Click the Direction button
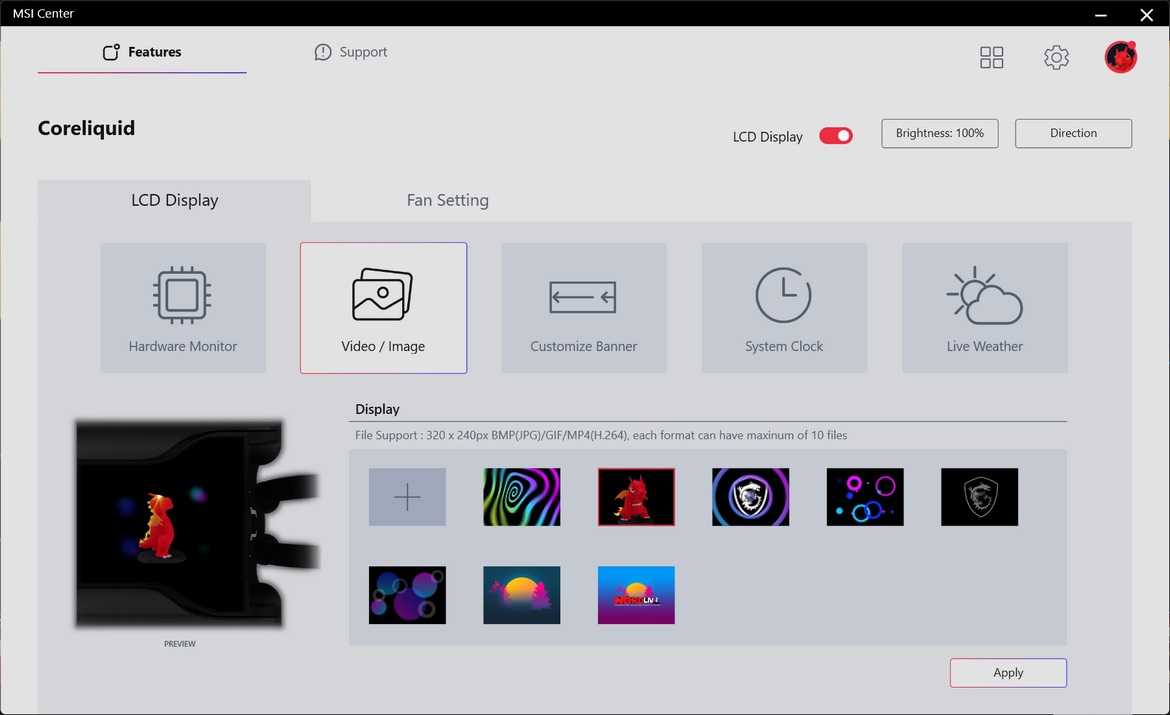The height and width of the screenshot is (715, 1170). coord(1073,134)
